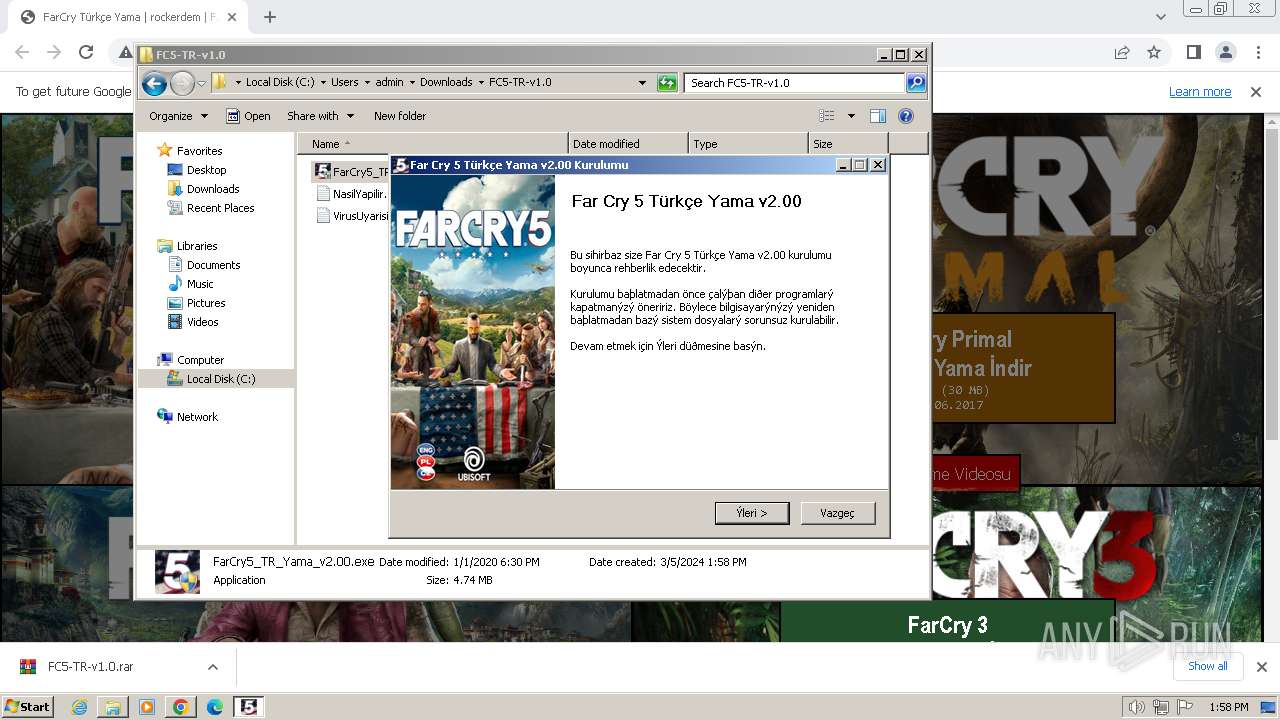The height and width of the screenshot is (720, 1280).
Task: Click Ýleri > to continue installation
Action: point(752,513)
